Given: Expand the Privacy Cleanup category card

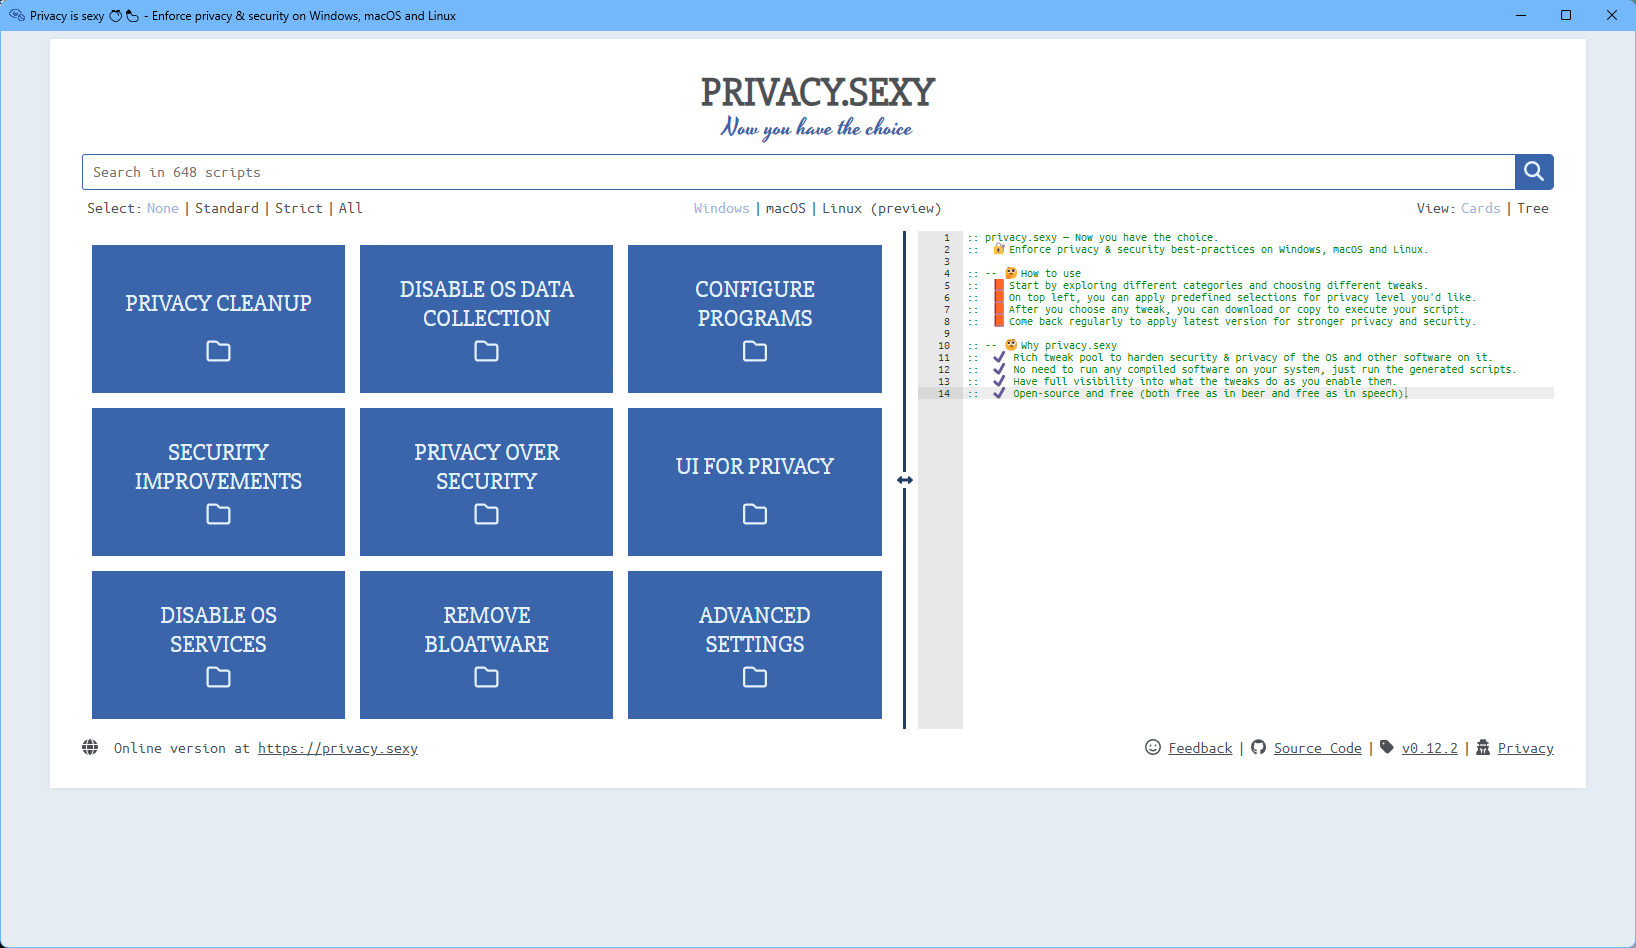Looking at the screenshot, I should tap(218, 319).
